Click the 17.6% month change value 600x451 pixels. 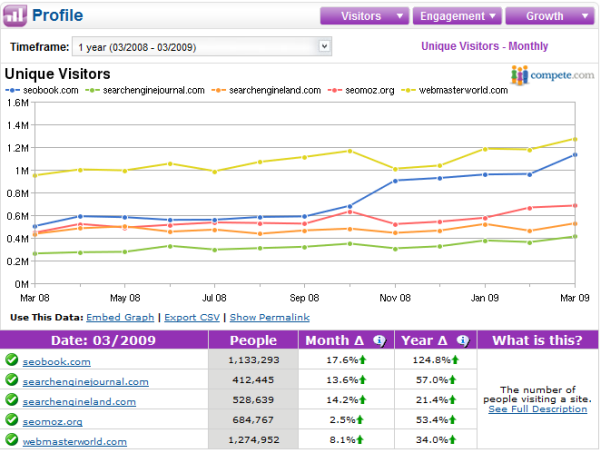[342, 360]
